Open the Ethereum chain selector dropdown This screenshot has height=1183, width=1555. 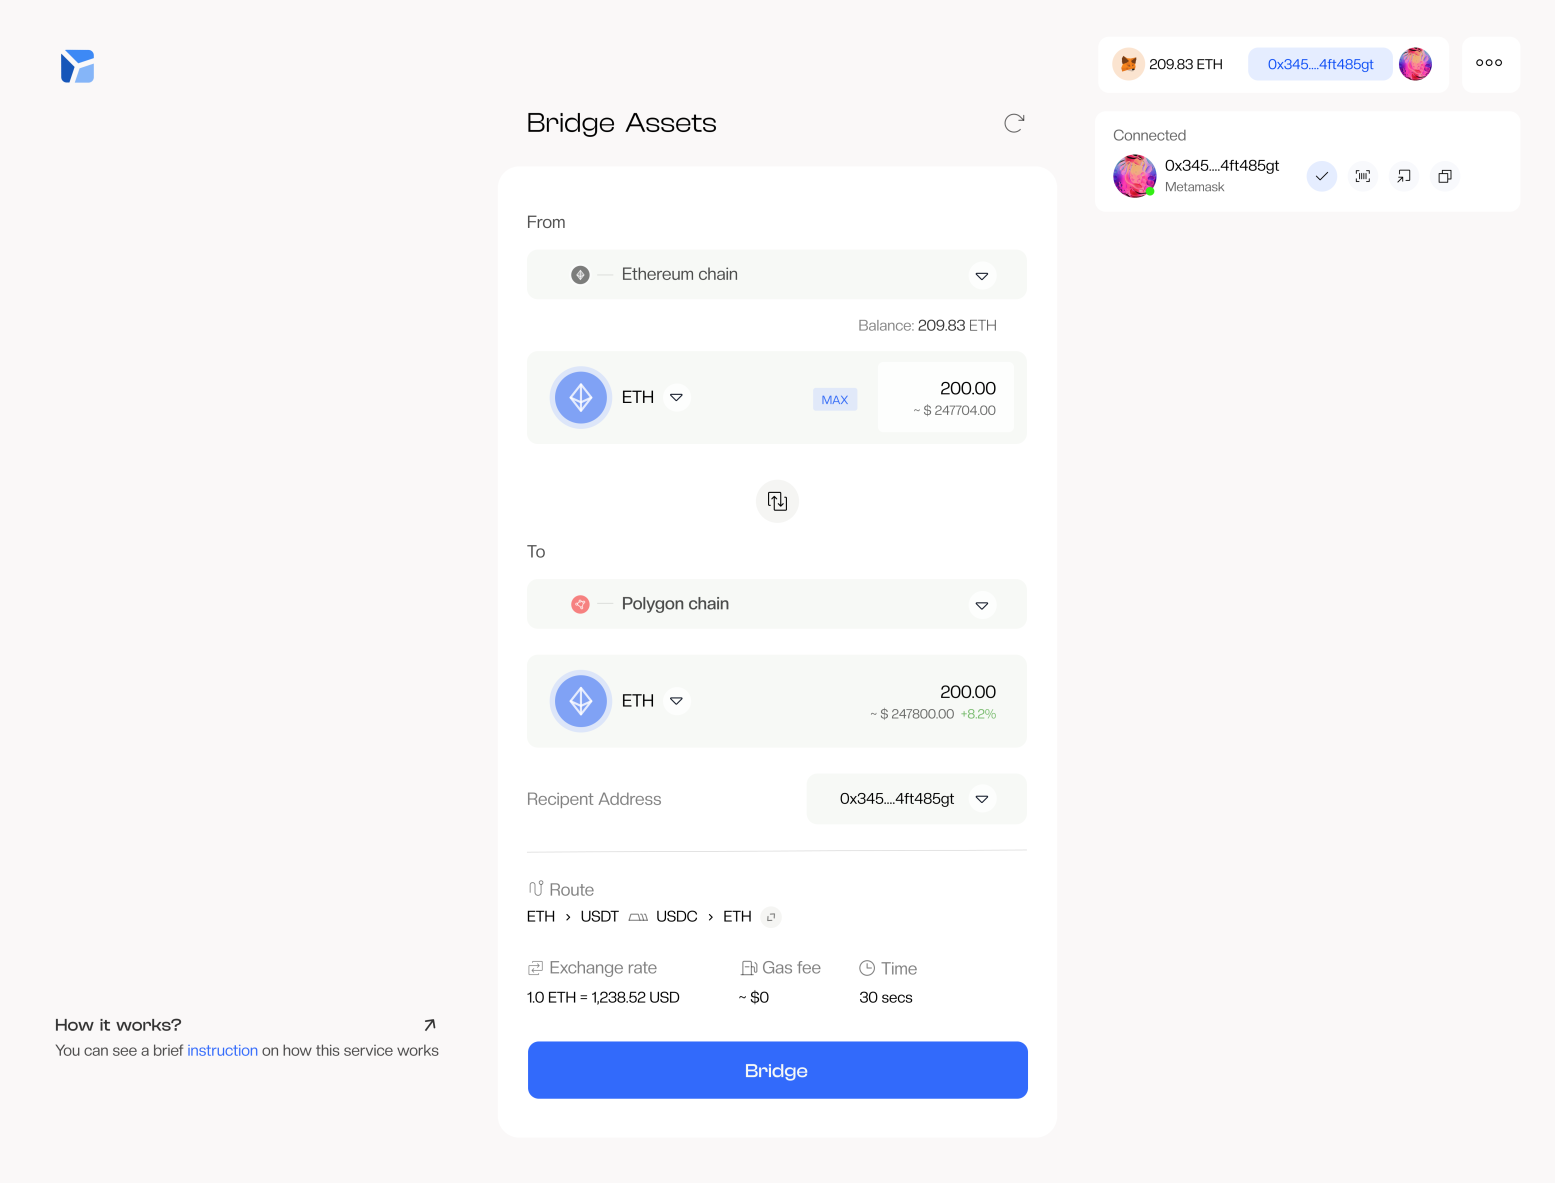click(982, 275)
